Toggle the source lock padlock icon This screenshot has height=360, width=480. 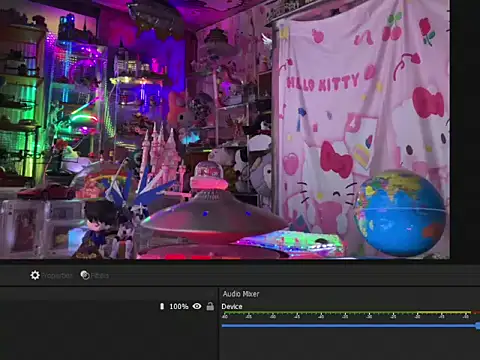click(210, 306)
